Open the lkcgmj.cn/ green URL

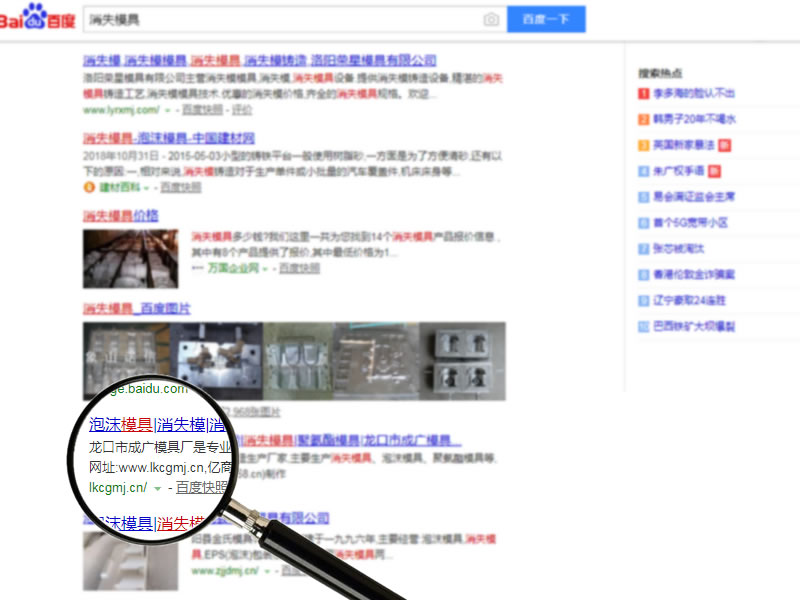118,487
